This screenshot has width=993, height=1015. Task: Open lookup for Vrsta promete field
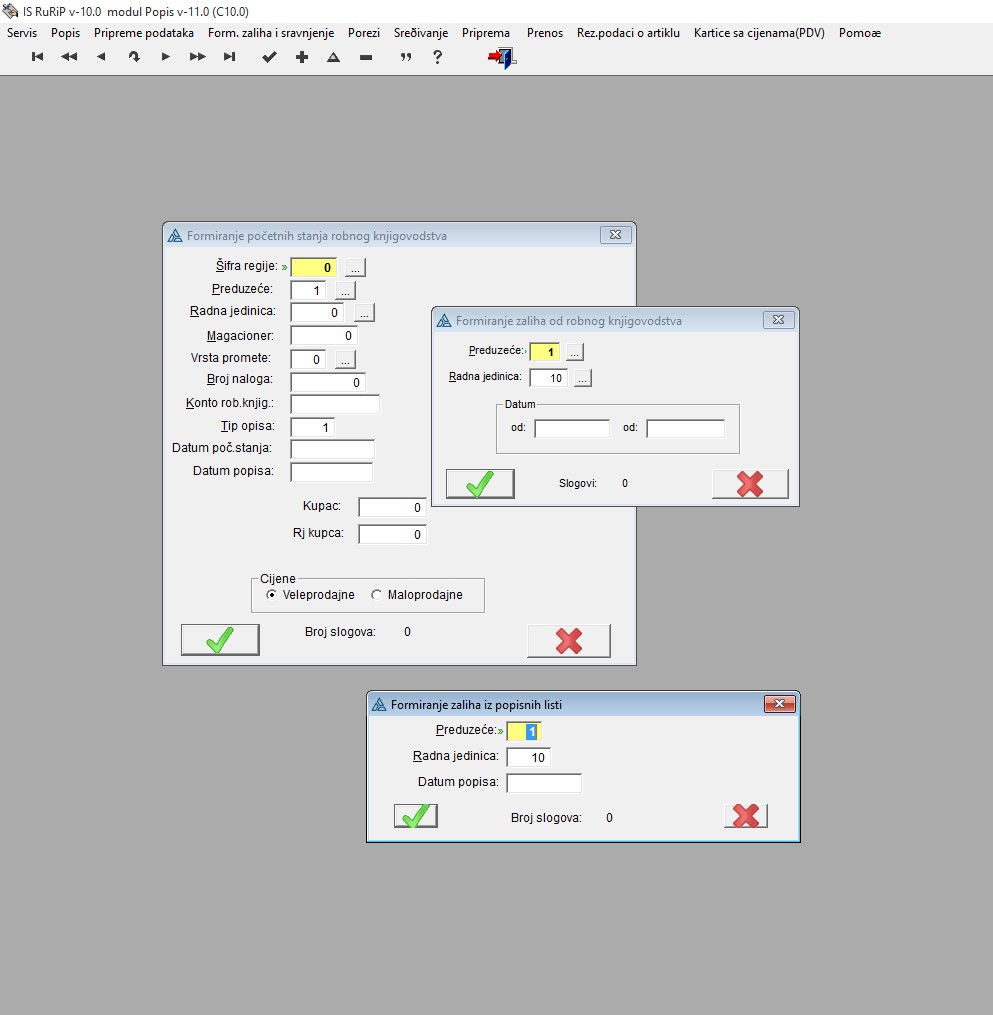344,359
